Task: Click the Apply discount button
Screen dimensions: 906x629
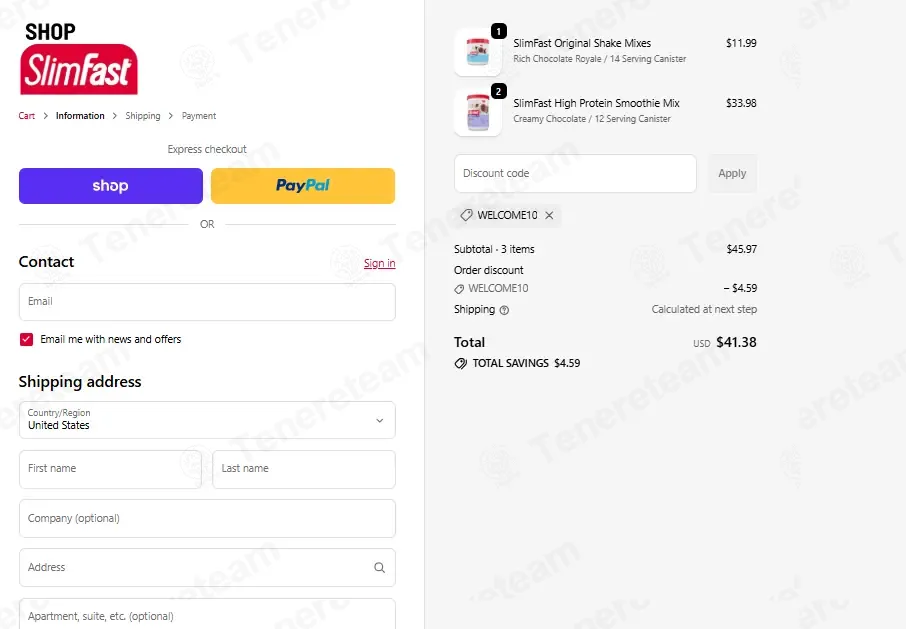Action: 732,173
